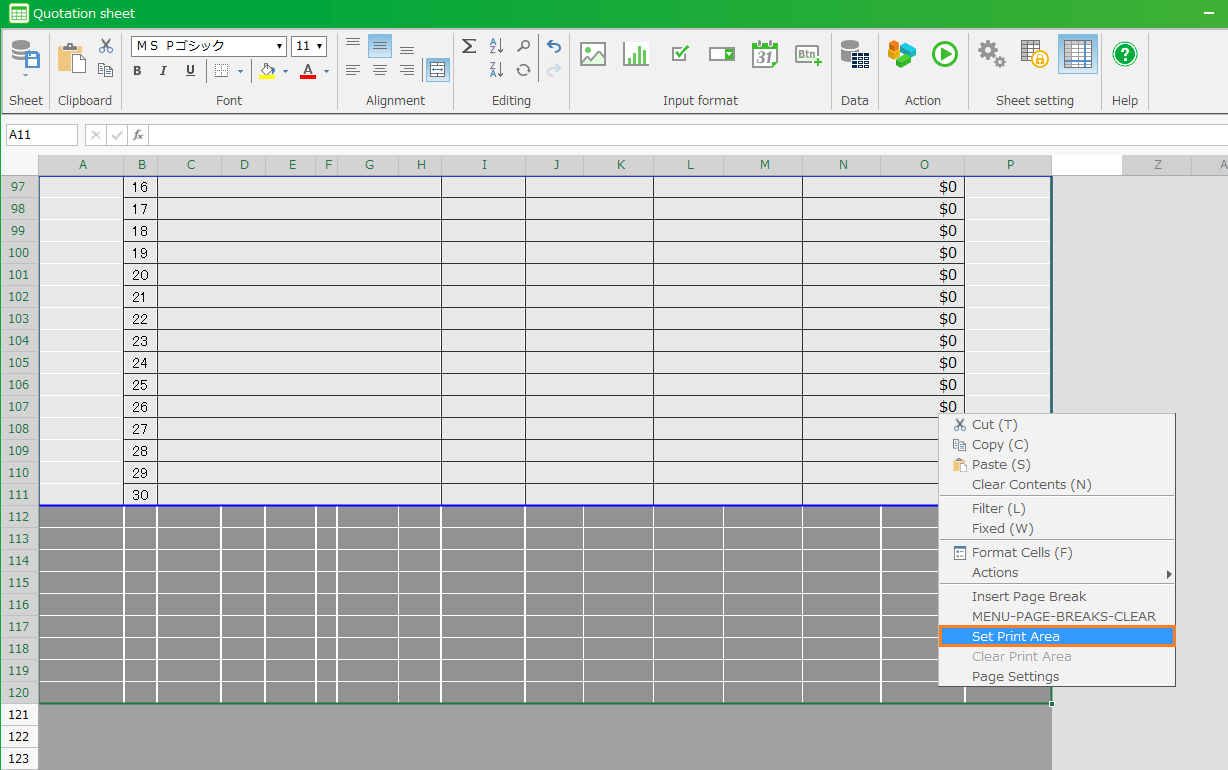The width and height of the screenshot is (1228, 770).
Task: Click the Undo button
Action: (554, 47)
